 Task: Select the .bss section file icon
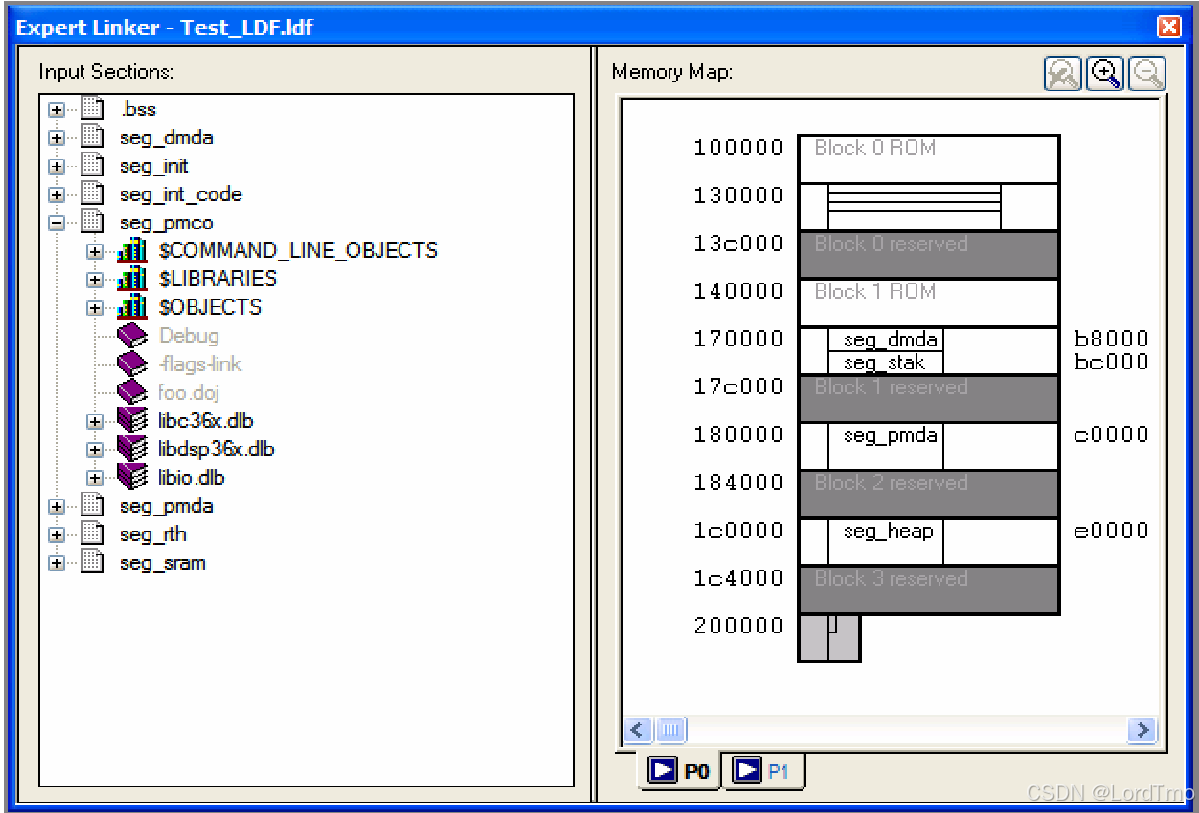point(92,109)
